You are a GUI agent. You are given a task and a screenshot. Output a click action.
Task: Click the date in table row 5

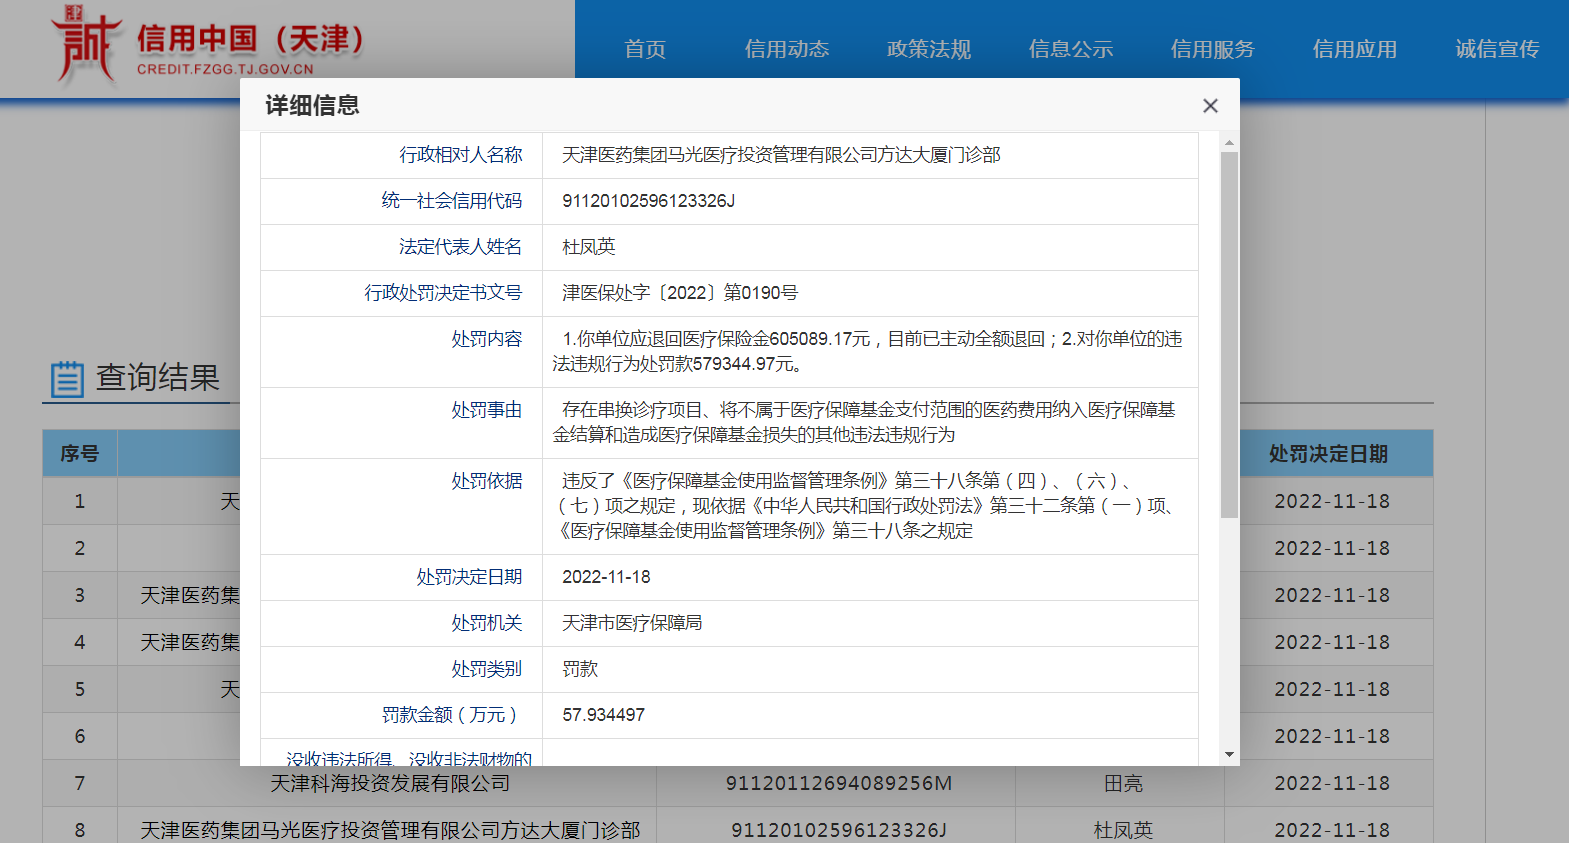[x=1332, y=690]
